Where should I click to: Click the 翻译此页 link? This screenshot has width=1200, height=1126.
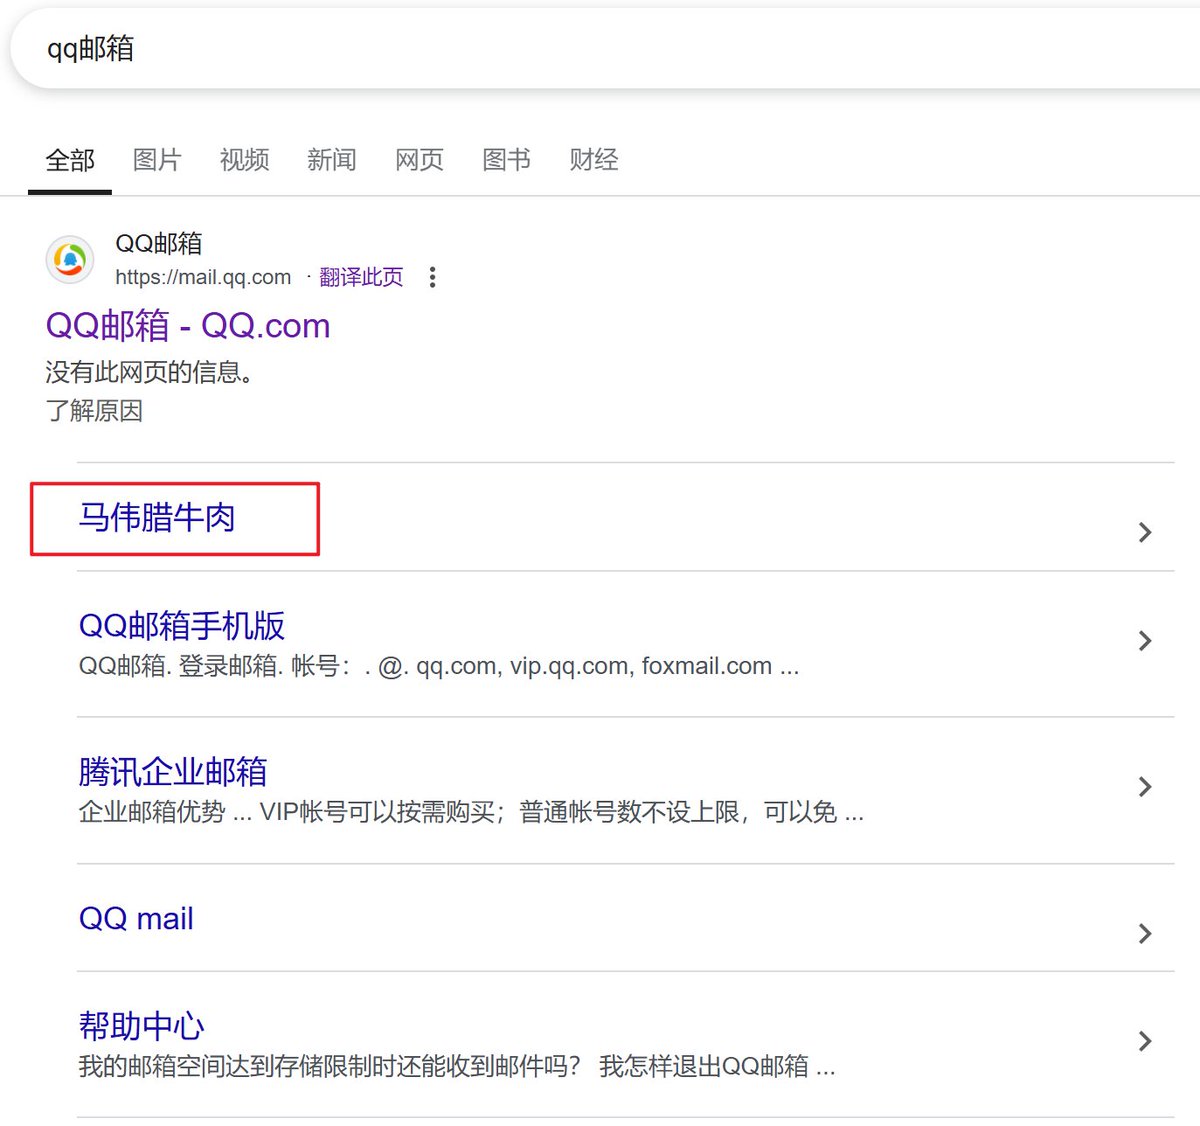(x=361, y=277)
